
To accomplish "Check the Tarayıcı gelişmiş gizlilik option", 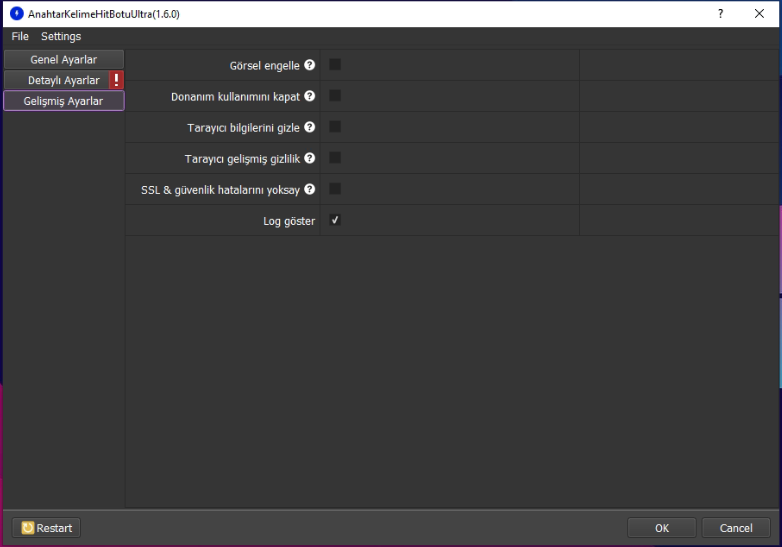I will point(335,158).
